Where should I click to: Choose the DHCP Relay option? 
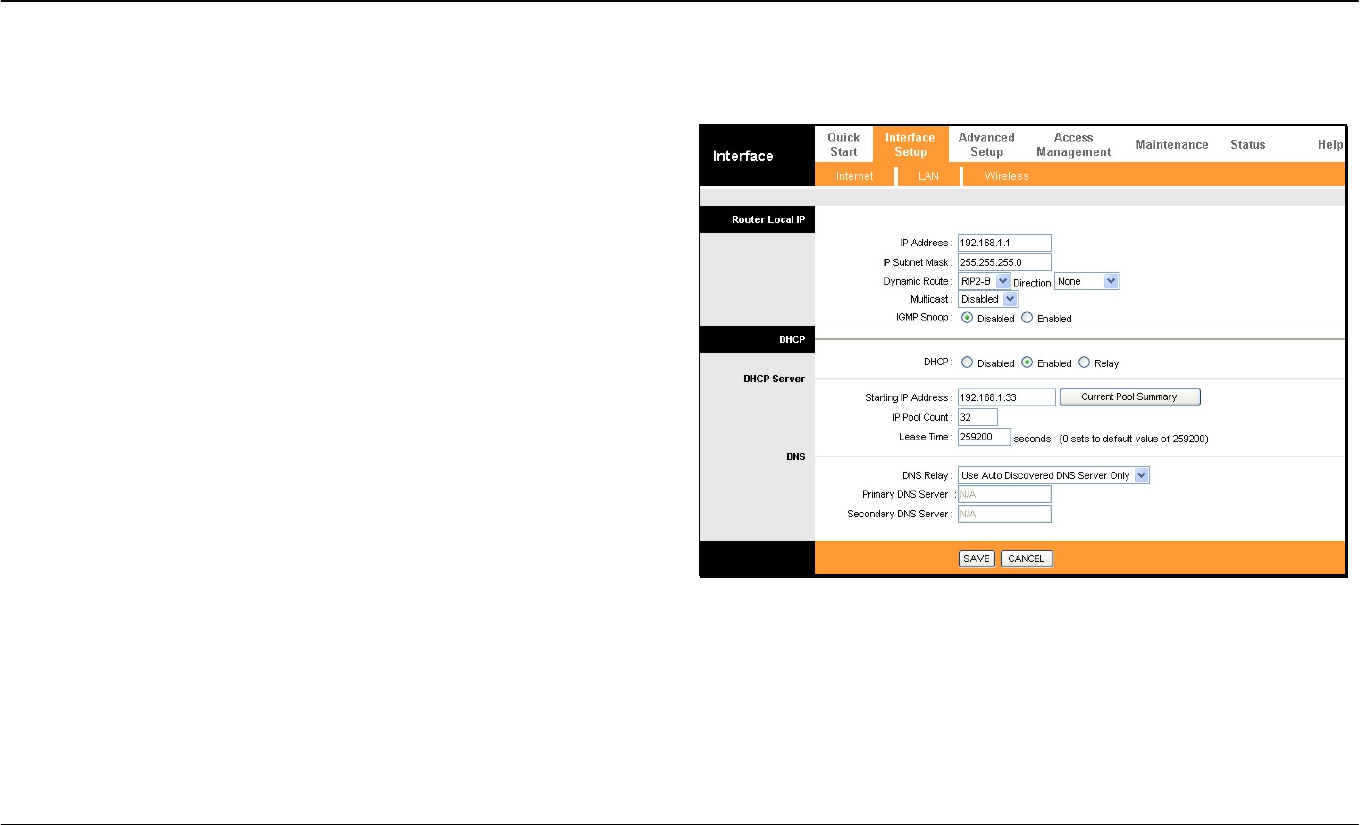1084,363
